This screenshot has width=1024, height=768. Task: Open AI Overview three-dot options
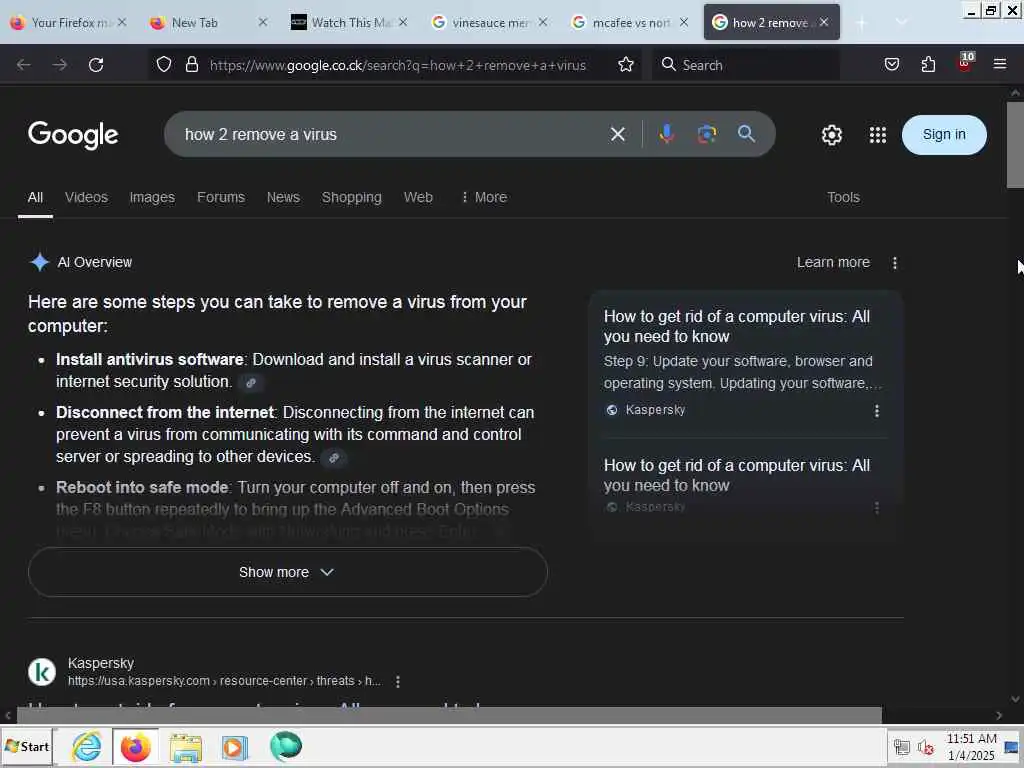[x=895, y=263]
